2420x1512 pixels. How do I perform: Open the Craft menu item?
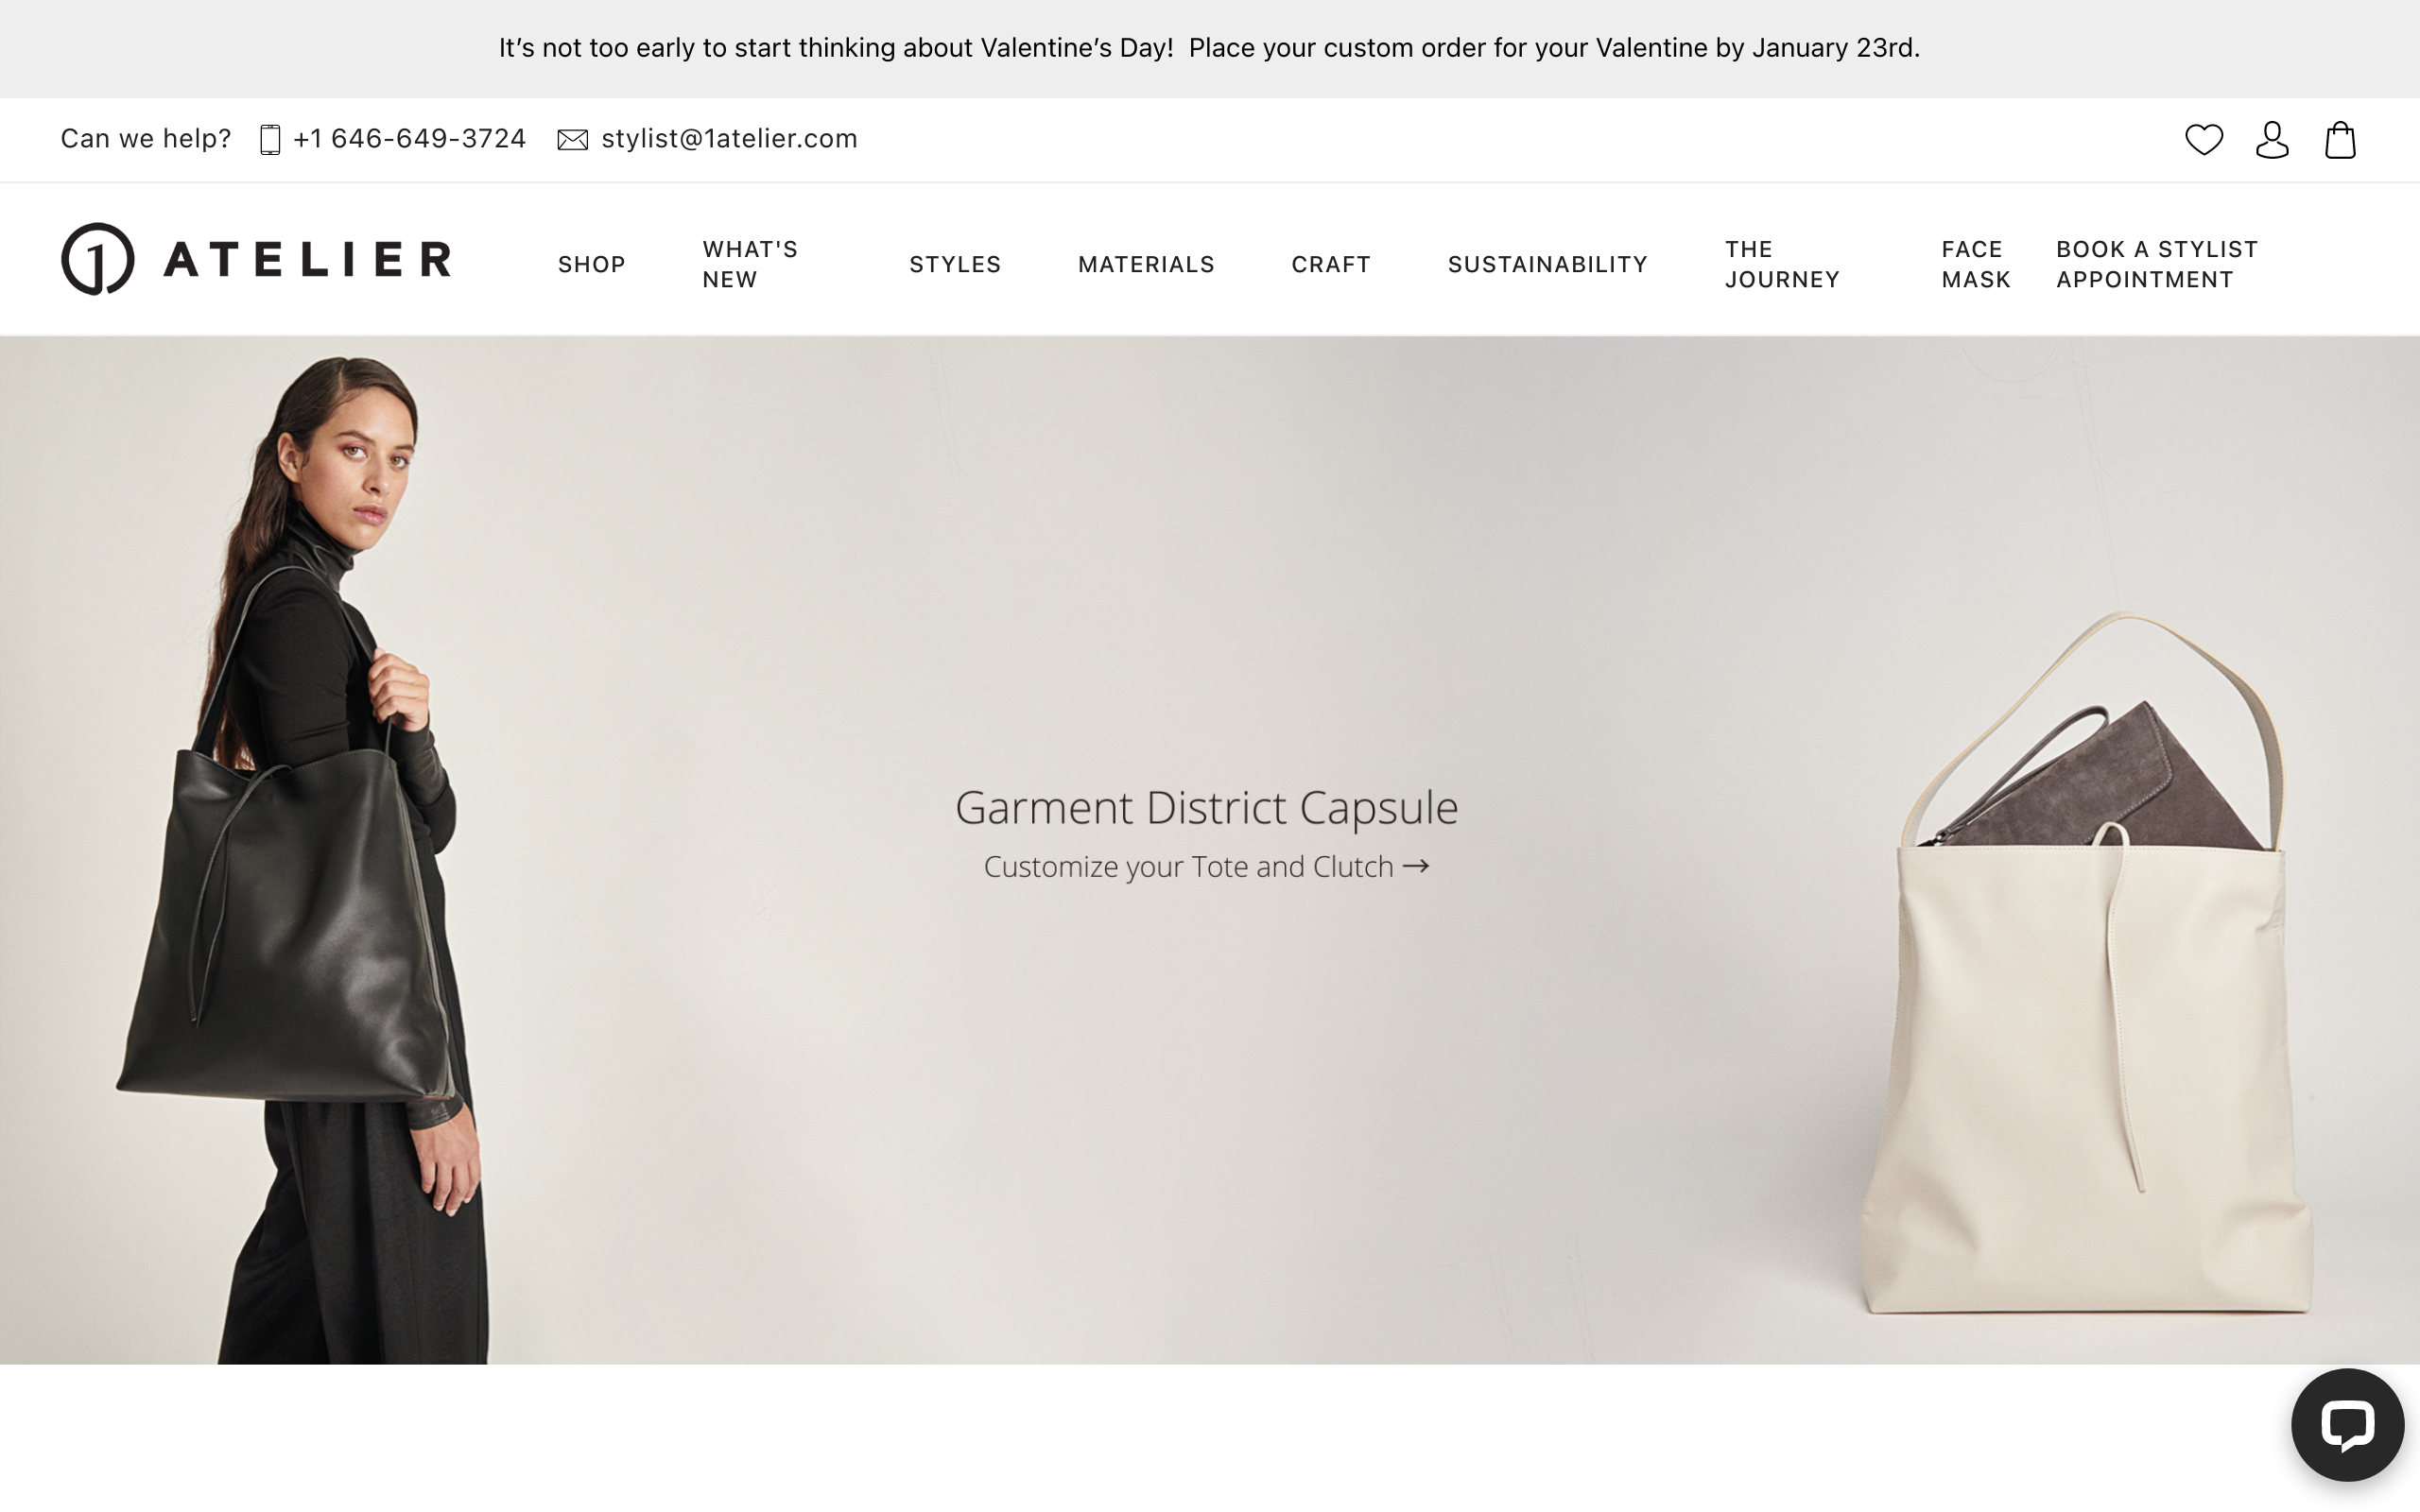click(1331, 264)
